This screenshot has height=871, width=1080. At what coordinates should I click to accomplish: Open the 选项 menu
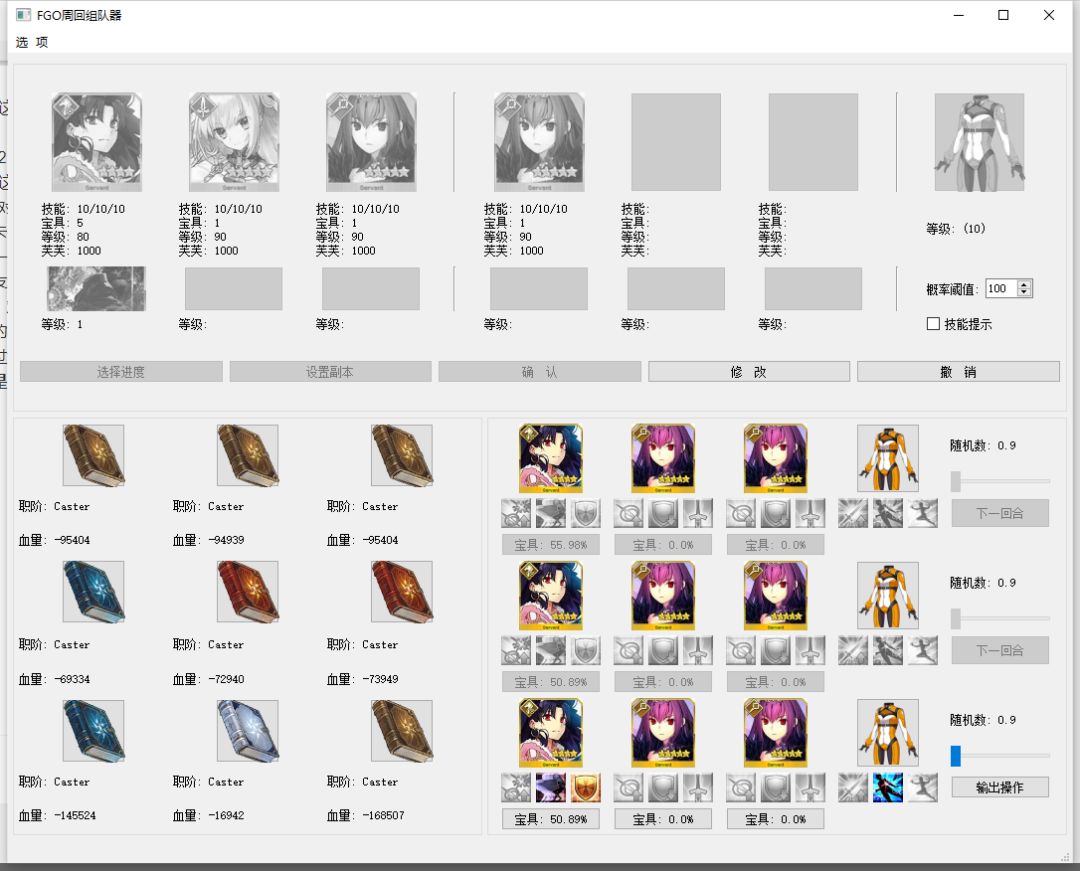pos(32,42)
